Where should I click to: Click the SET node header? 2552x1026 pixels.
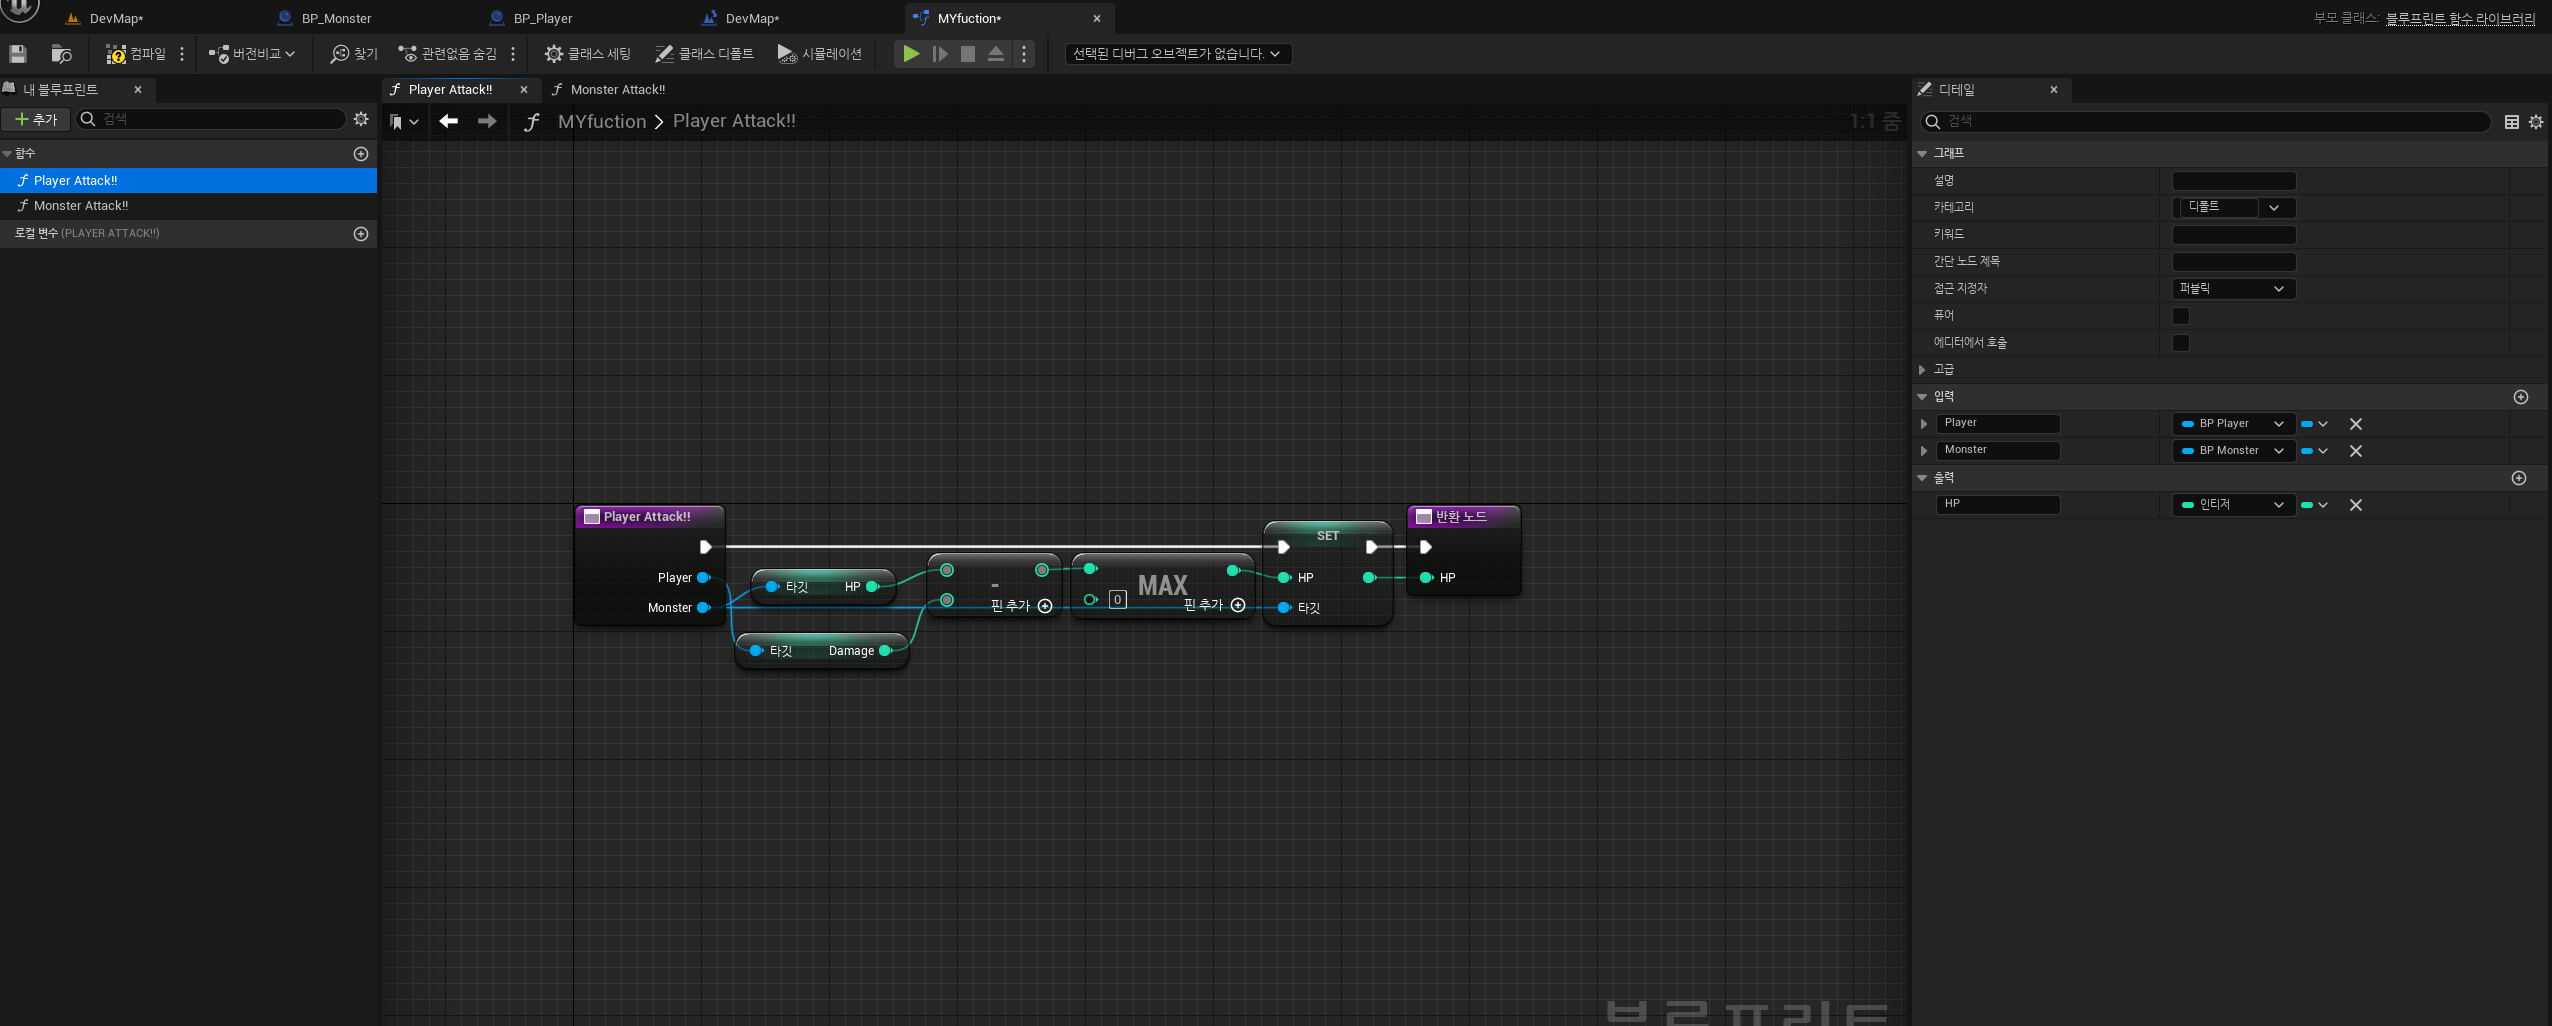coord(1327,535)
